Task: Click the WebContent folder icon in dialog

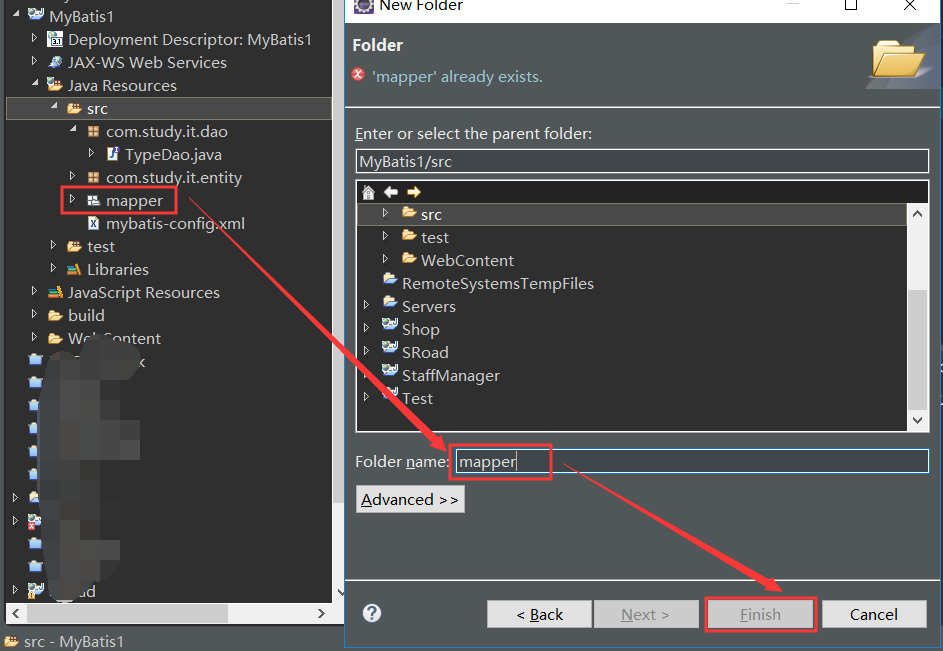Action: [410, 258]
